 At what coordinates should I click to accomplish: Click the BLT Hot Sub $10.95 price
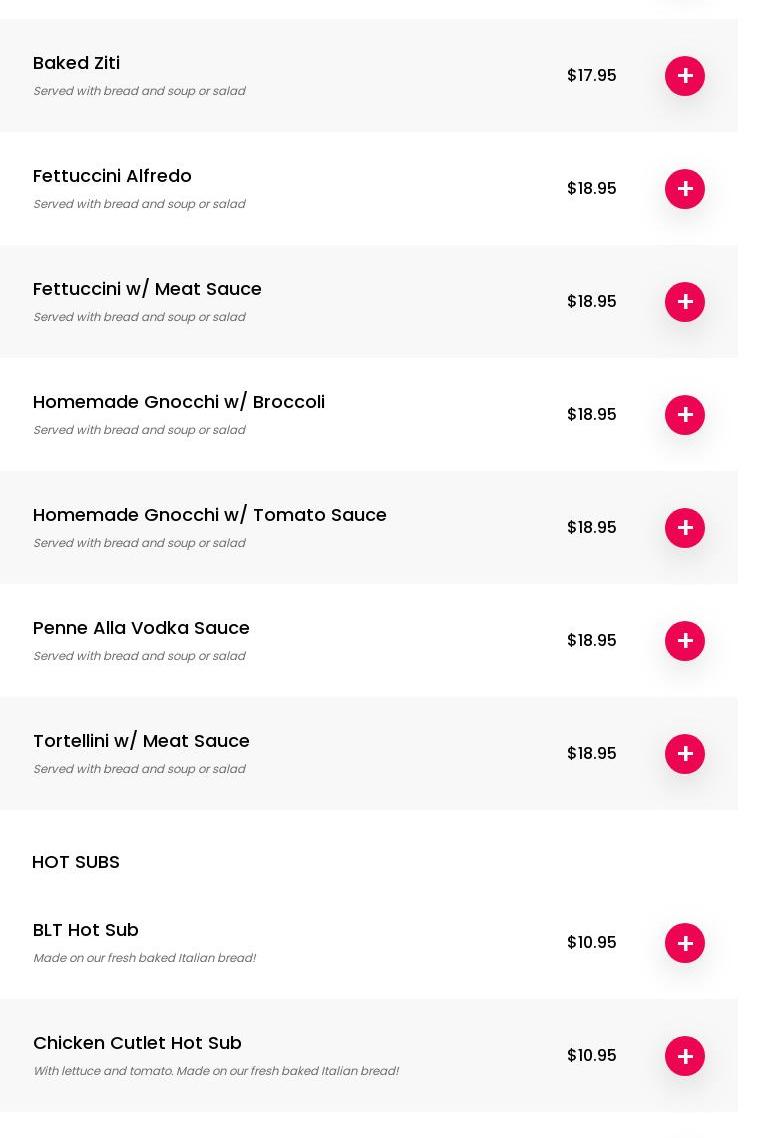tap(591, 943)
